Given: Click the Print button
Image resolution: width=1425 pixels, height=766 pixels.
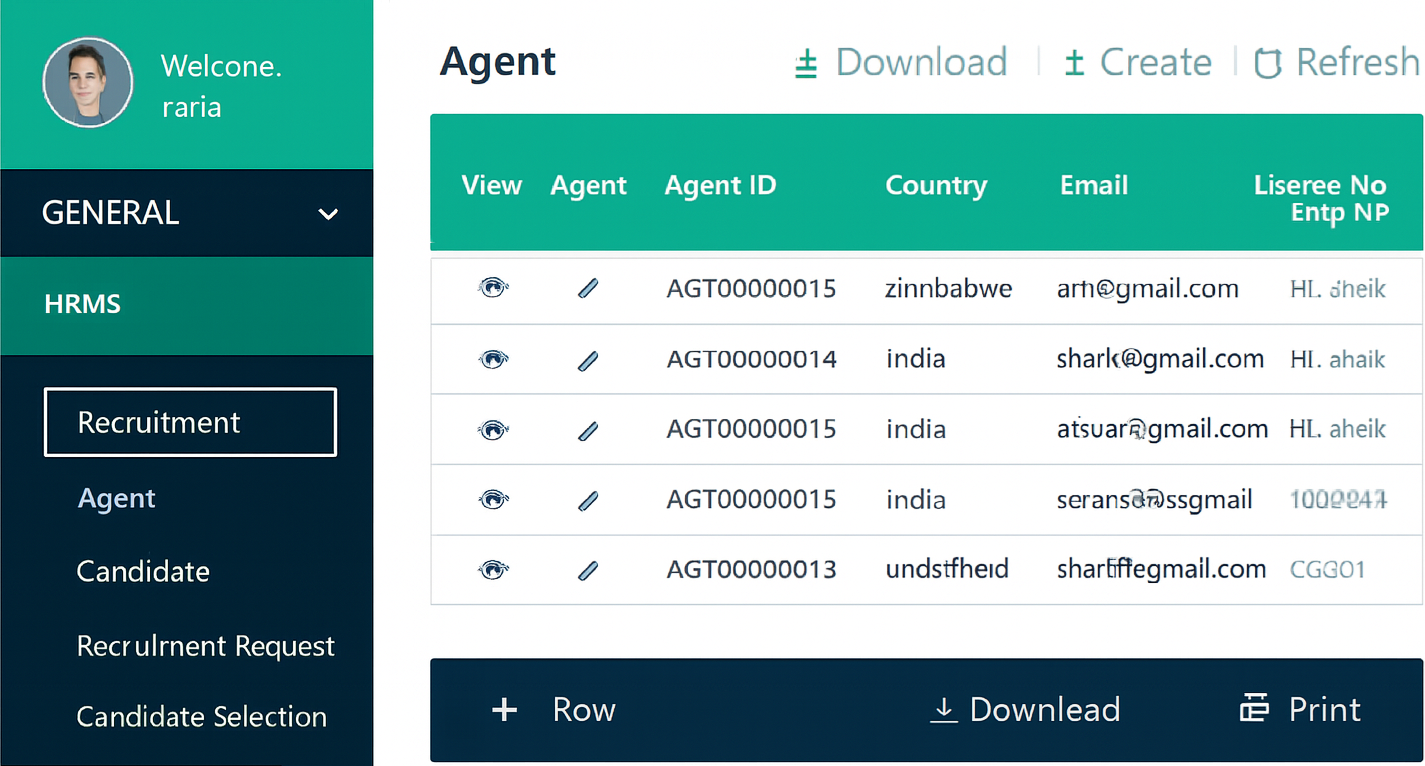Looking at the screenshot, I should pos(1300,709).
